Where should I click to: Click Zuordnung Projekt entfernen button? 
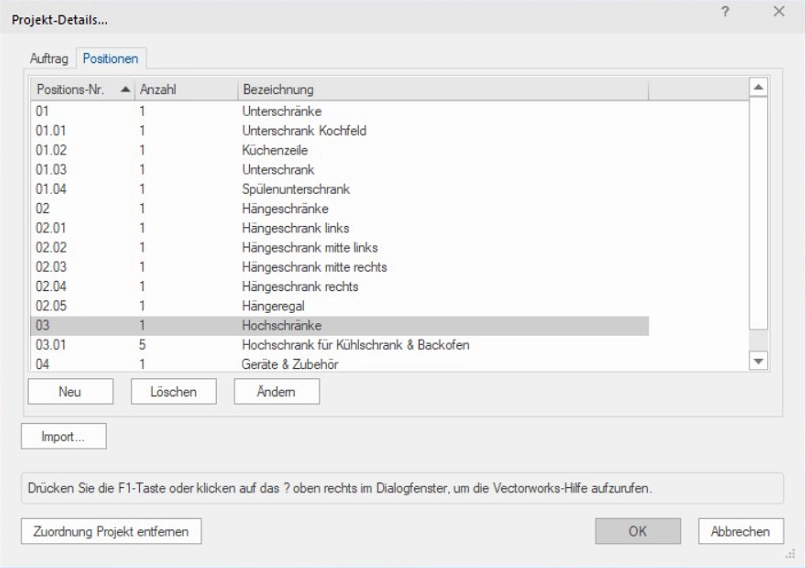pos(111,531)
